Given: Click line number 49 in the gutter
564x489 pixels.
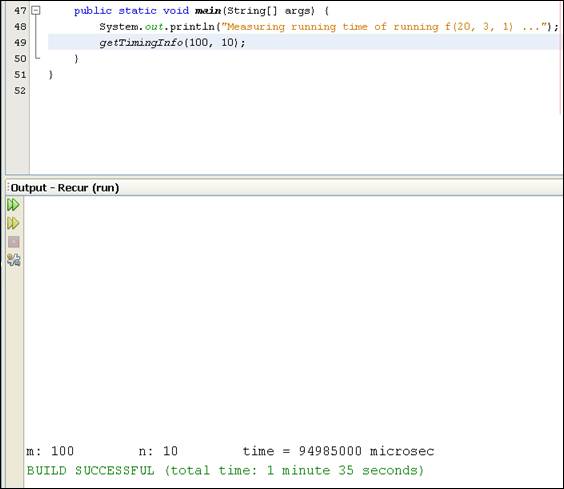Looking at the screenshot, I should tap(20, 42).
